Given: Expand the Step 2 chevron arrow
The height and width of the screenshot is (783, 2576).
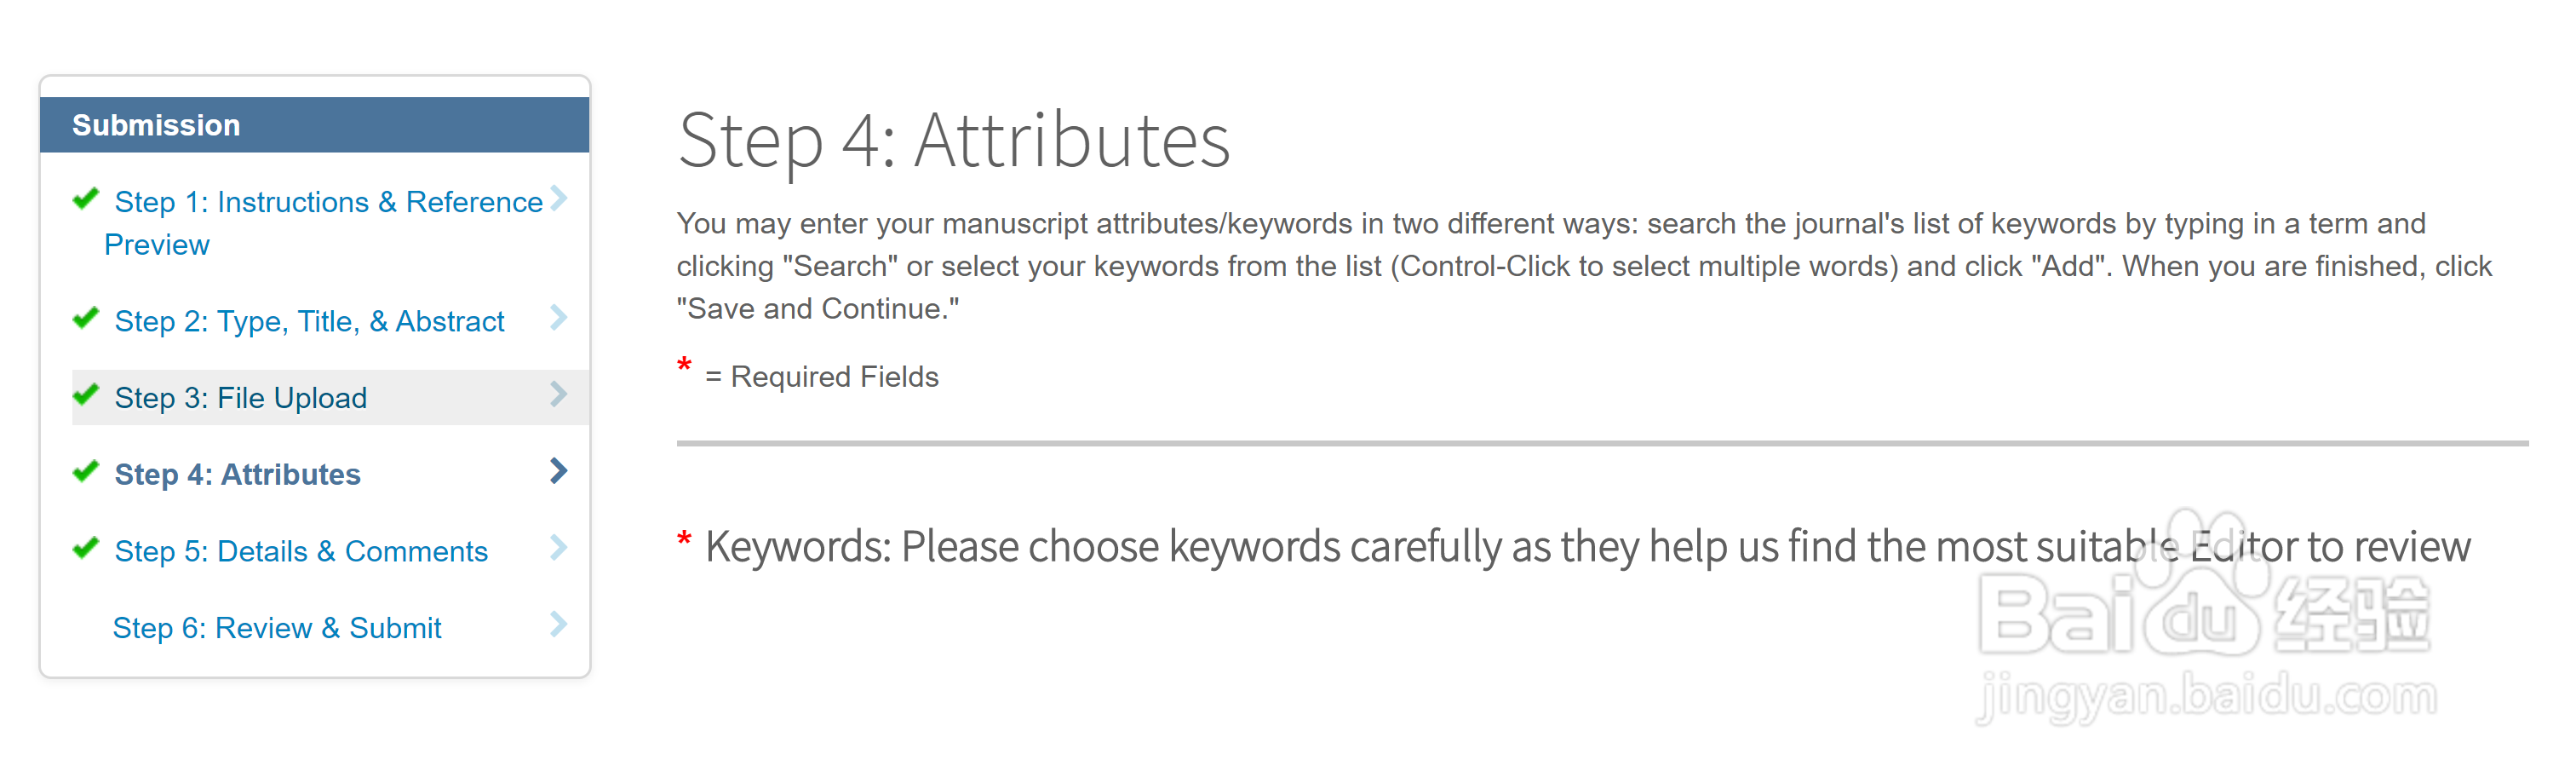Looking at the screenshot, I should tap(559, 318).
